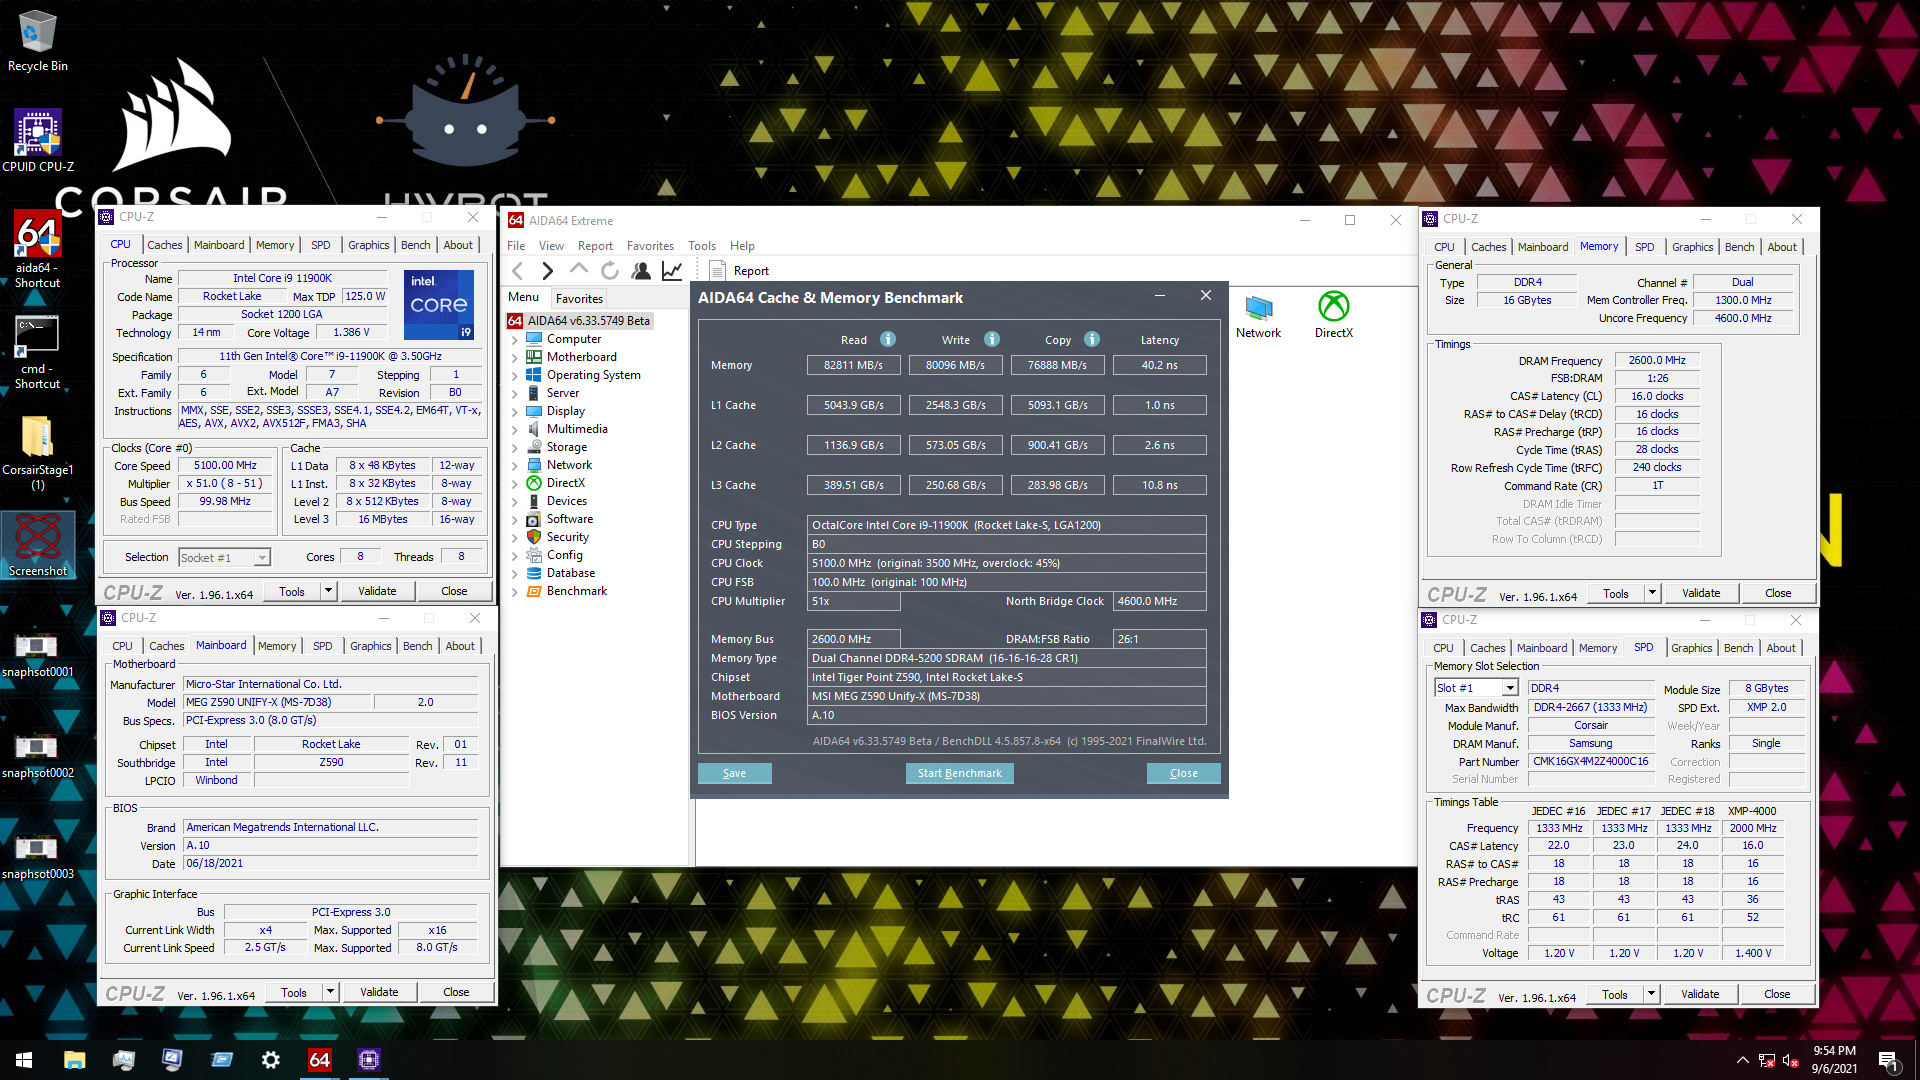
Task: Click Close button in CPU-Z SPD window
Action: click(1777, 994)
